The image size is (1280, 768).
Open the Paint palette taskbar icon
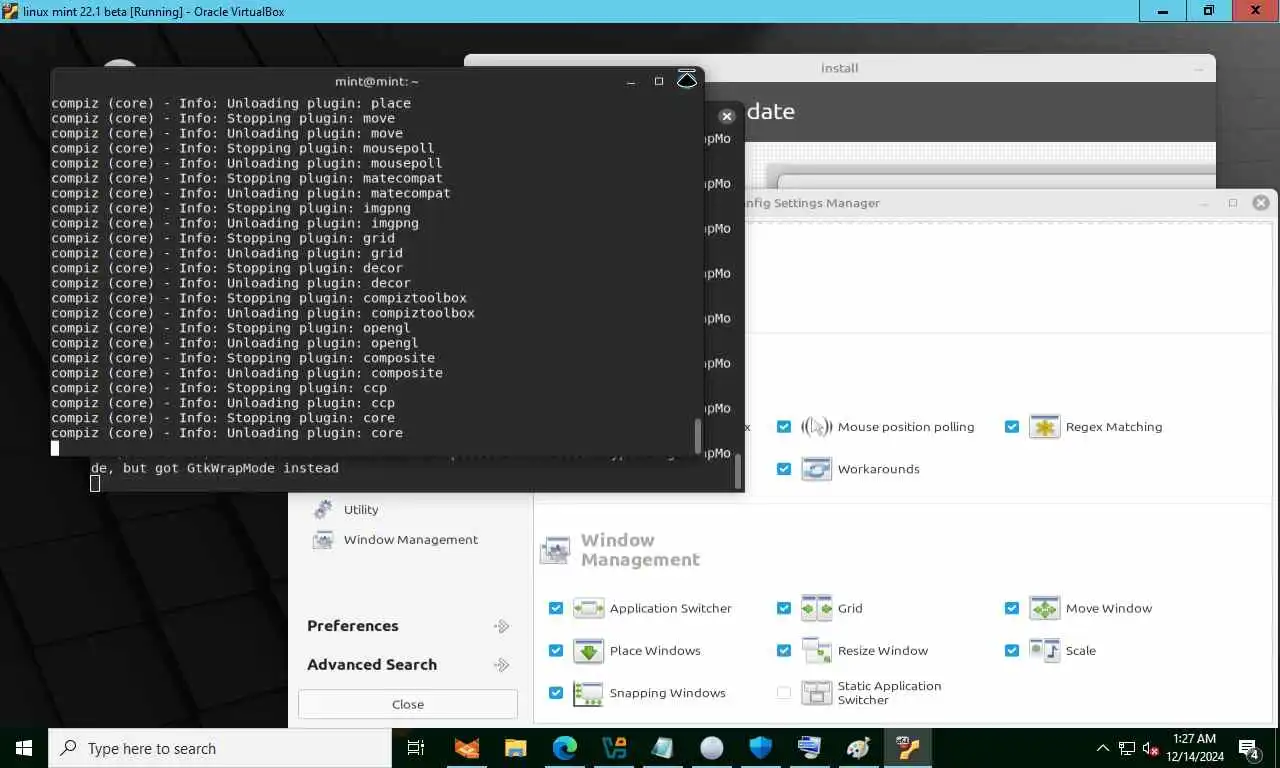tap(858, 748)
